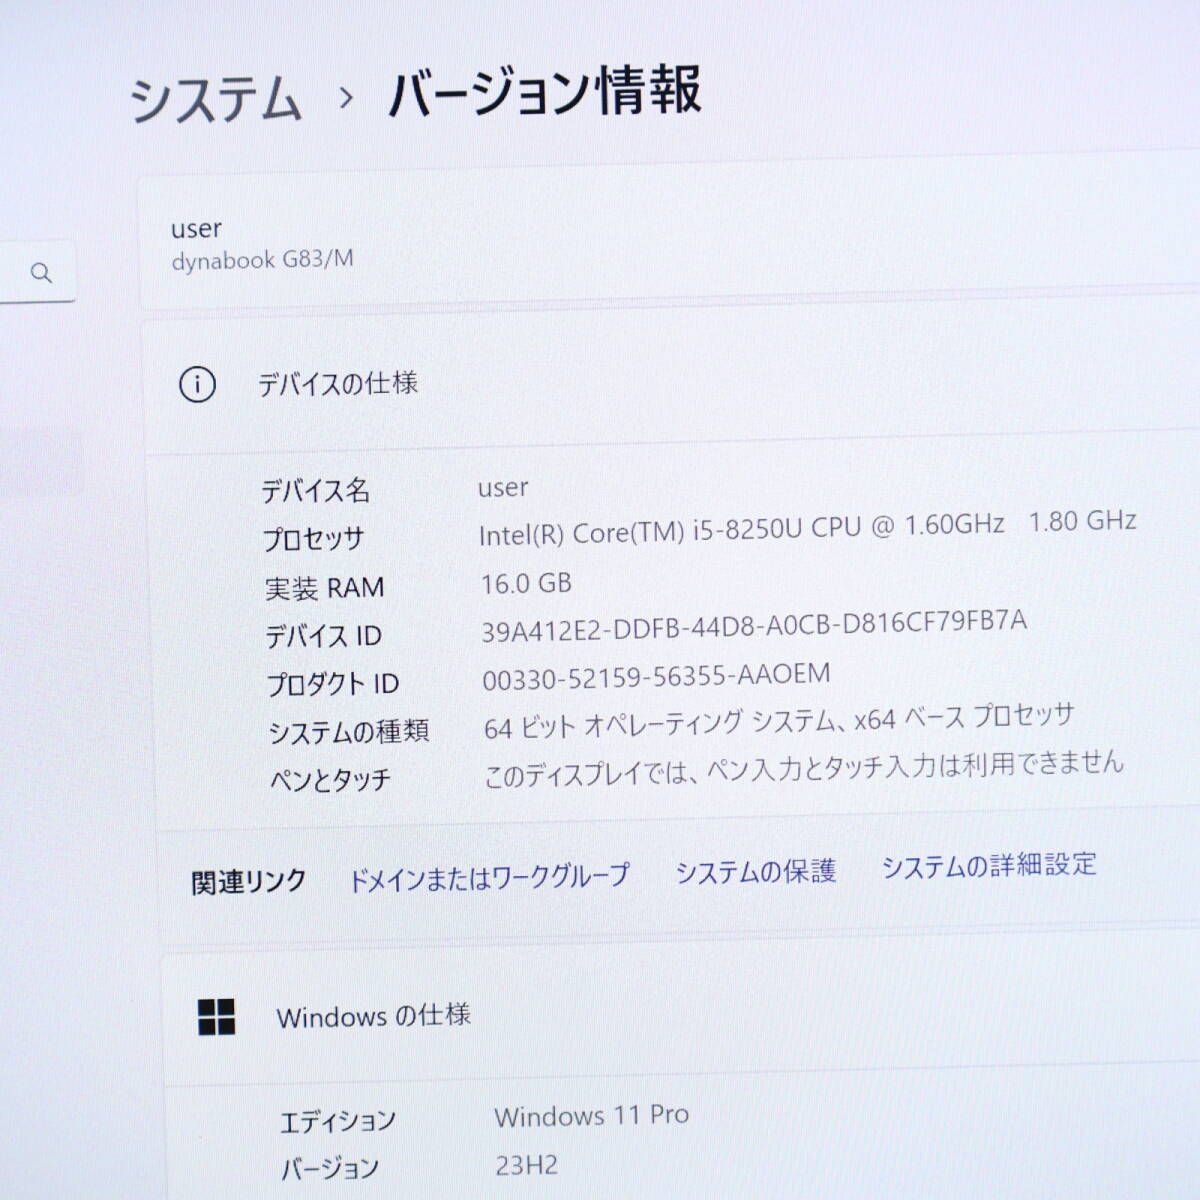Open システムの詳細設定 link
This screenshot has width=1200, height=1200.
point(989,865)
